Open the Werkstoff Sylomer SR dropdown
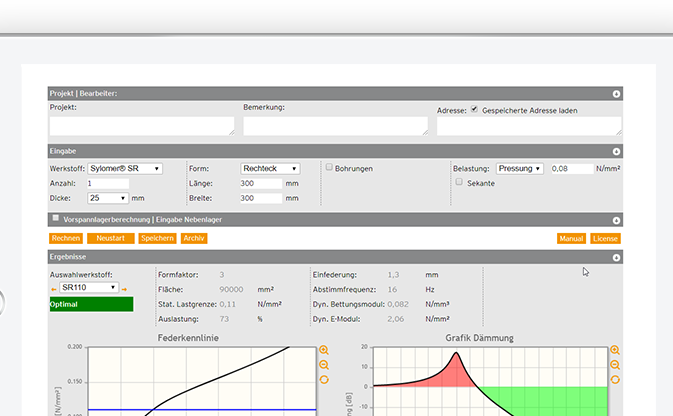 pos(125,169)
